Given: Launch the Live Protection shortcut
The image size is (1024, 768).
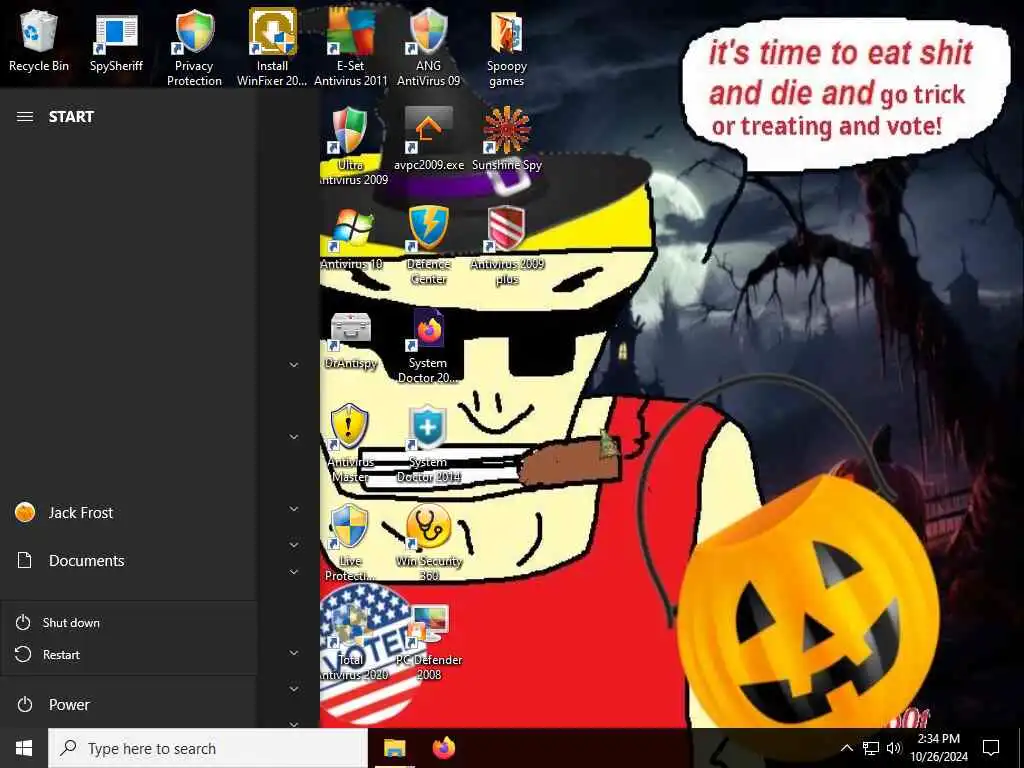Looking at the screenshot, I should (351, 542).
